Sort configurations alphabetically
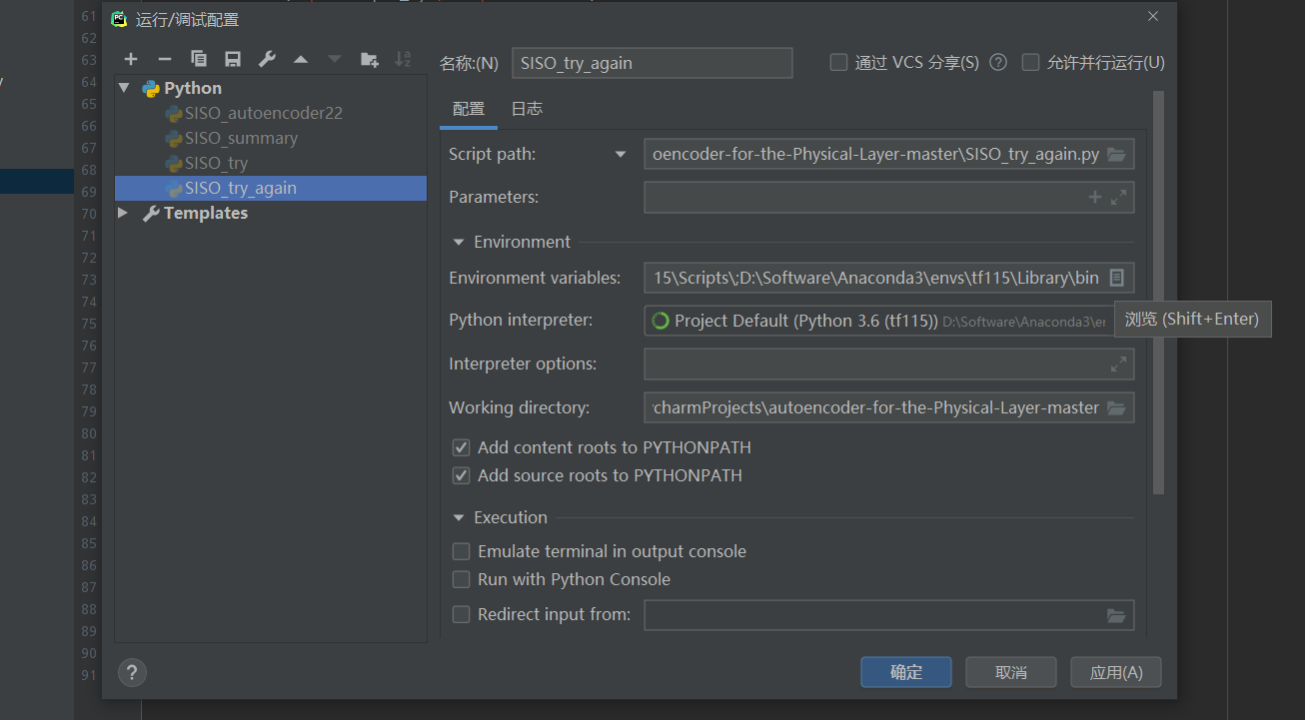This screenshot has height=722, width=1305. click(402, 58)
